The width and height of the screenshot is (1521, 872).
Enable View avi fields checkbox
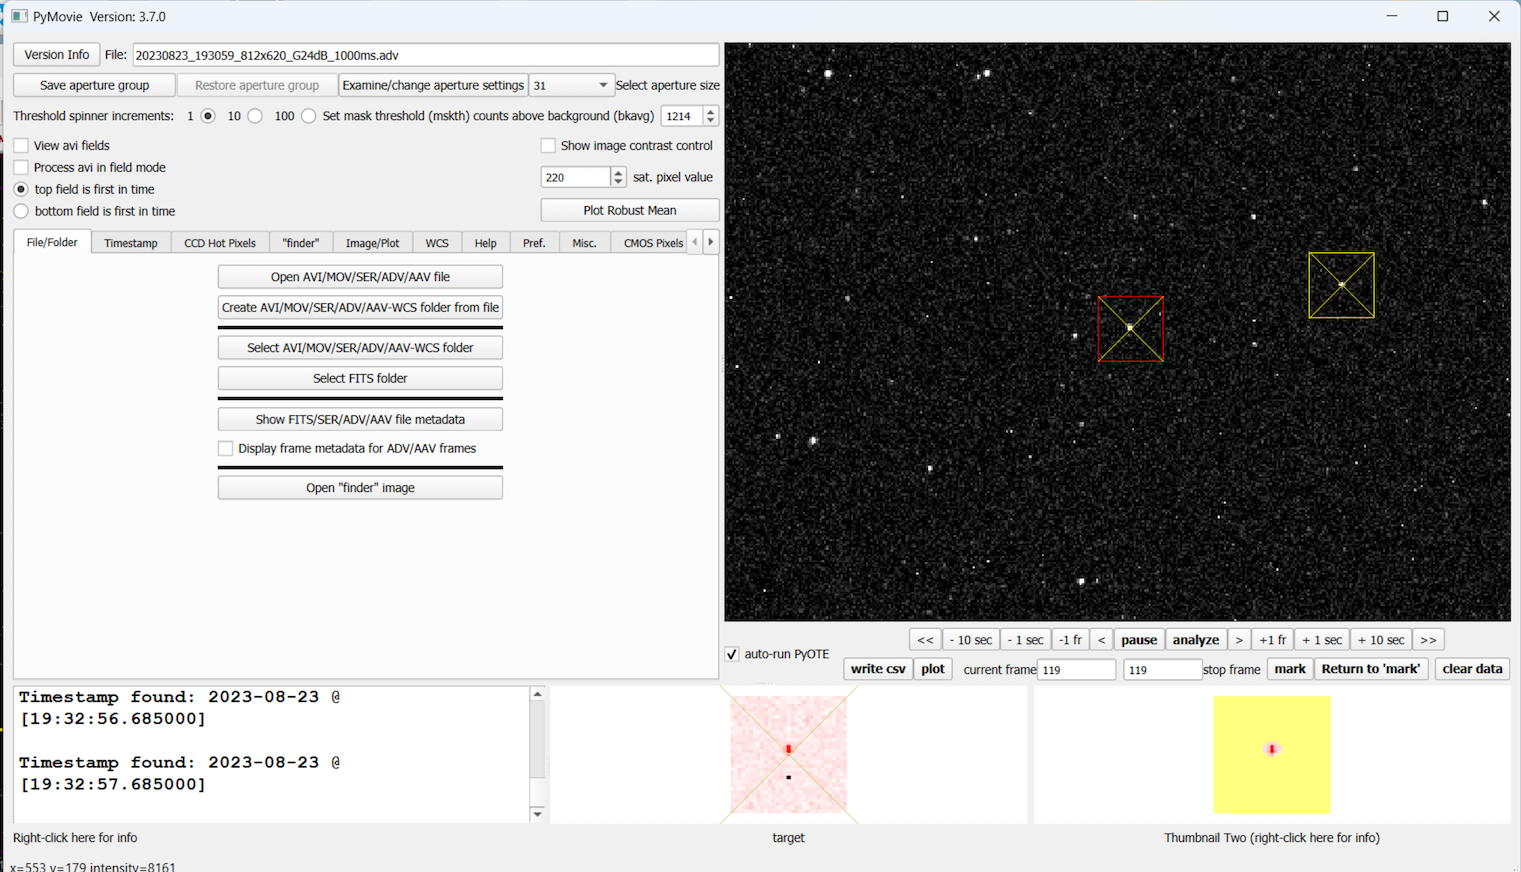pyautogui.click(x=21, y=146)
